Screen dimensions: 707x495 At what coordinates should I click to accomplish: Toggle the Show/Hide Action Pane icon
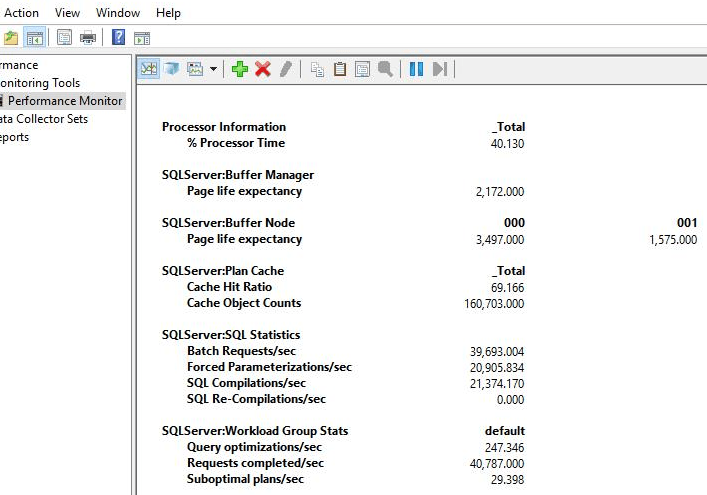[x=142, y=38]
